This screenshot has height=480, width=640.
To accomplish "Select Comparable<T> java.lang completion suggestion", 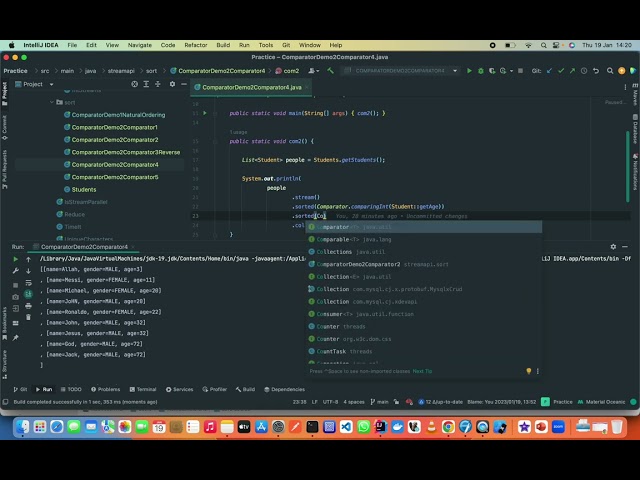I will pyautogui.click(x=424, y=239).
